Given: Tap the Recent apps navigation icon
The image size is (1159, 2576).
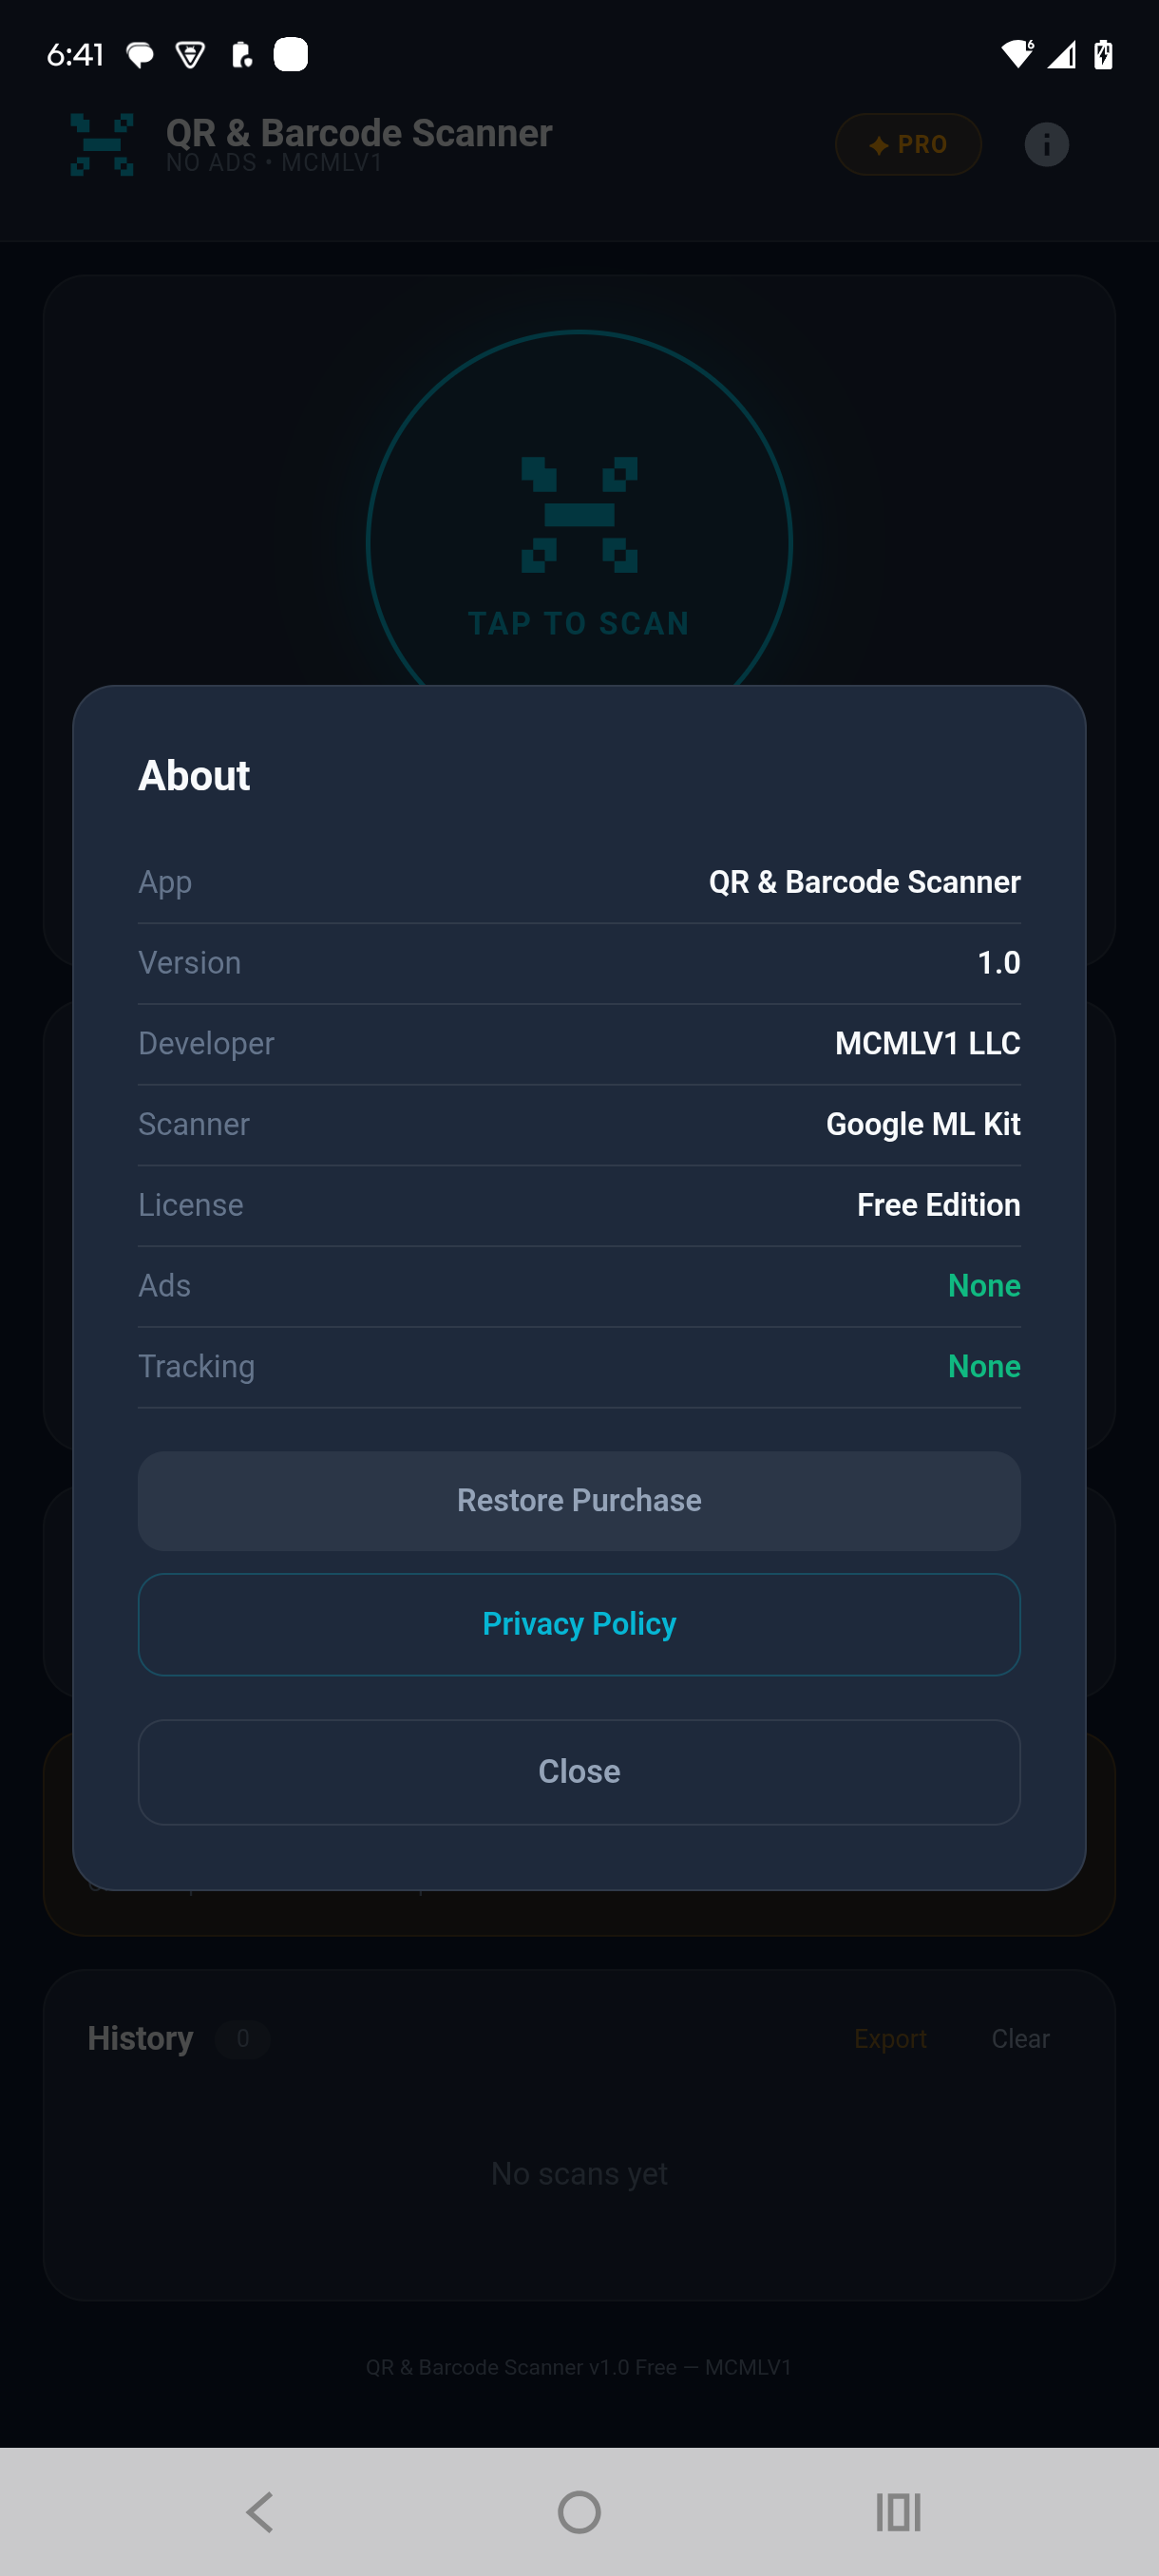Looking at the screenshot, I should coord(898,2512).
